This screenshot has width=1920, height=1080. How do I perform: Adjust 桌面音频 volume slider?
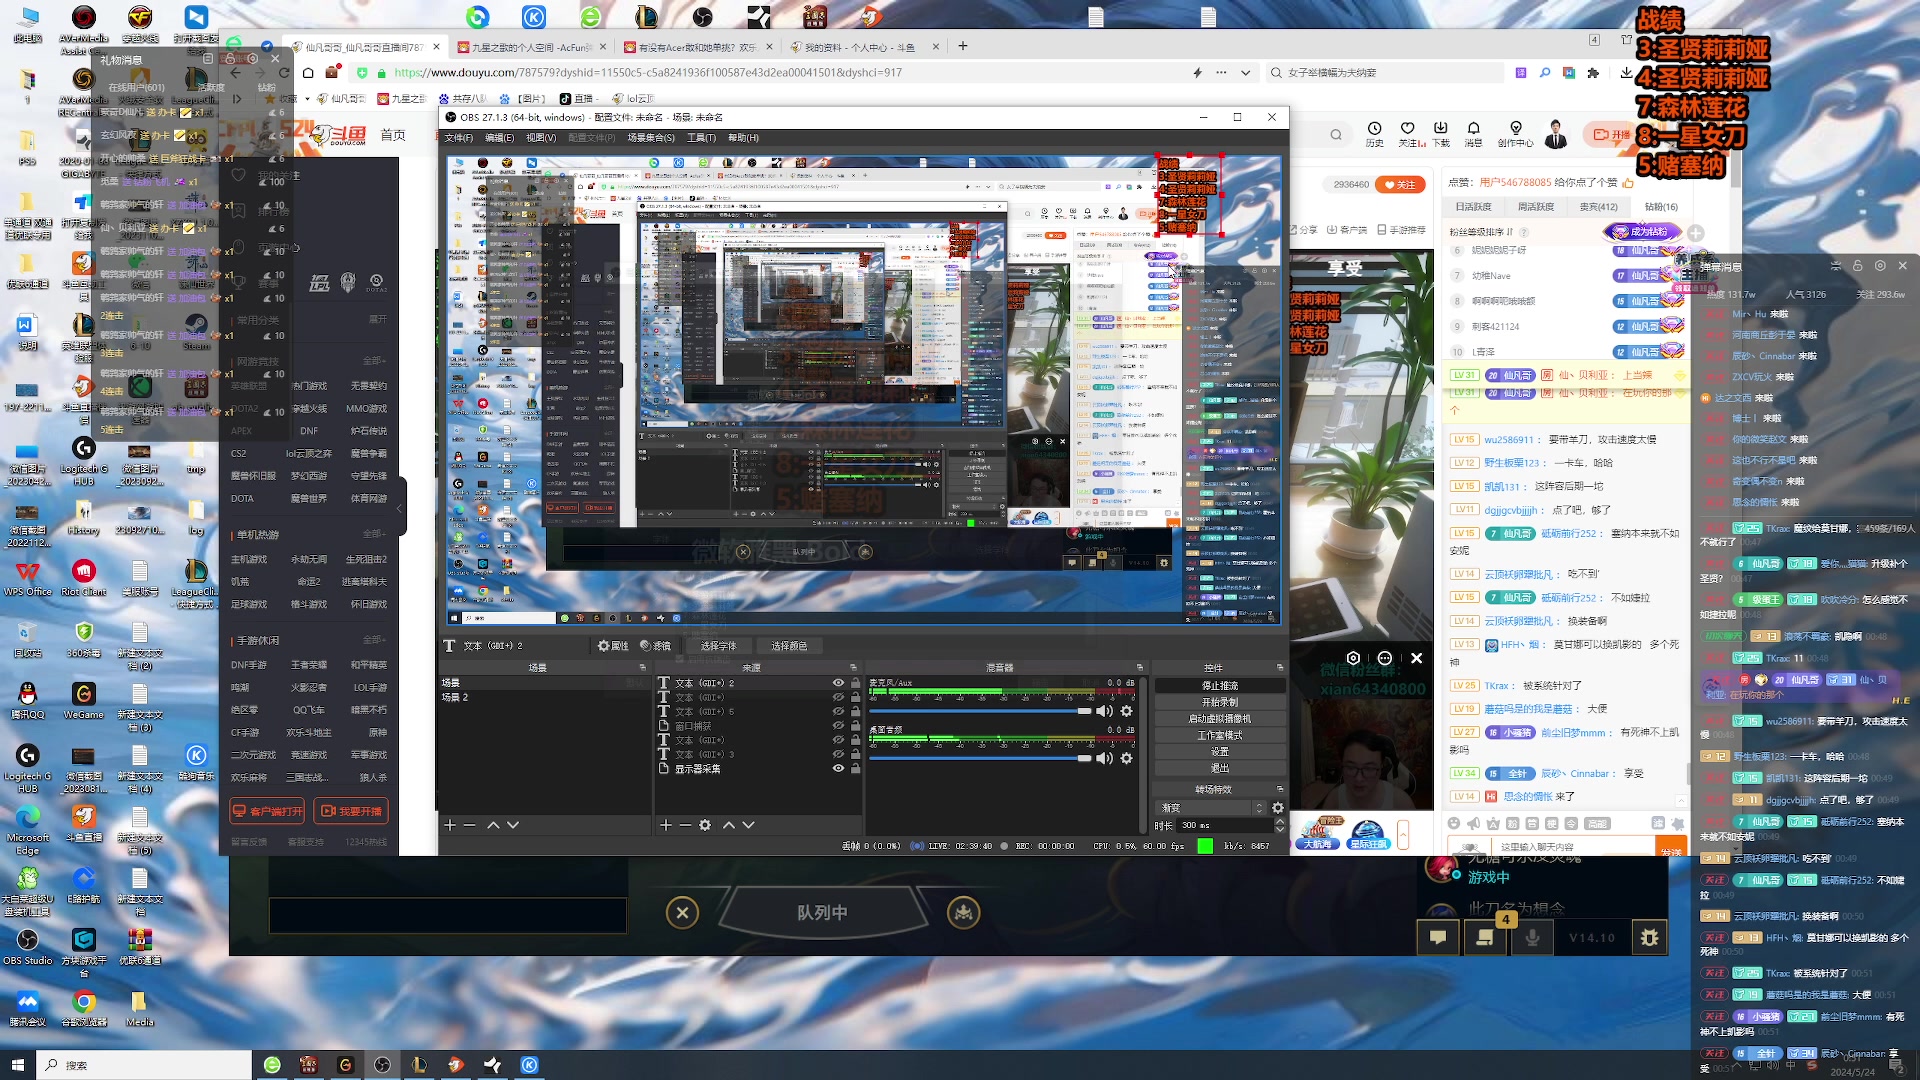coord(981,758)
